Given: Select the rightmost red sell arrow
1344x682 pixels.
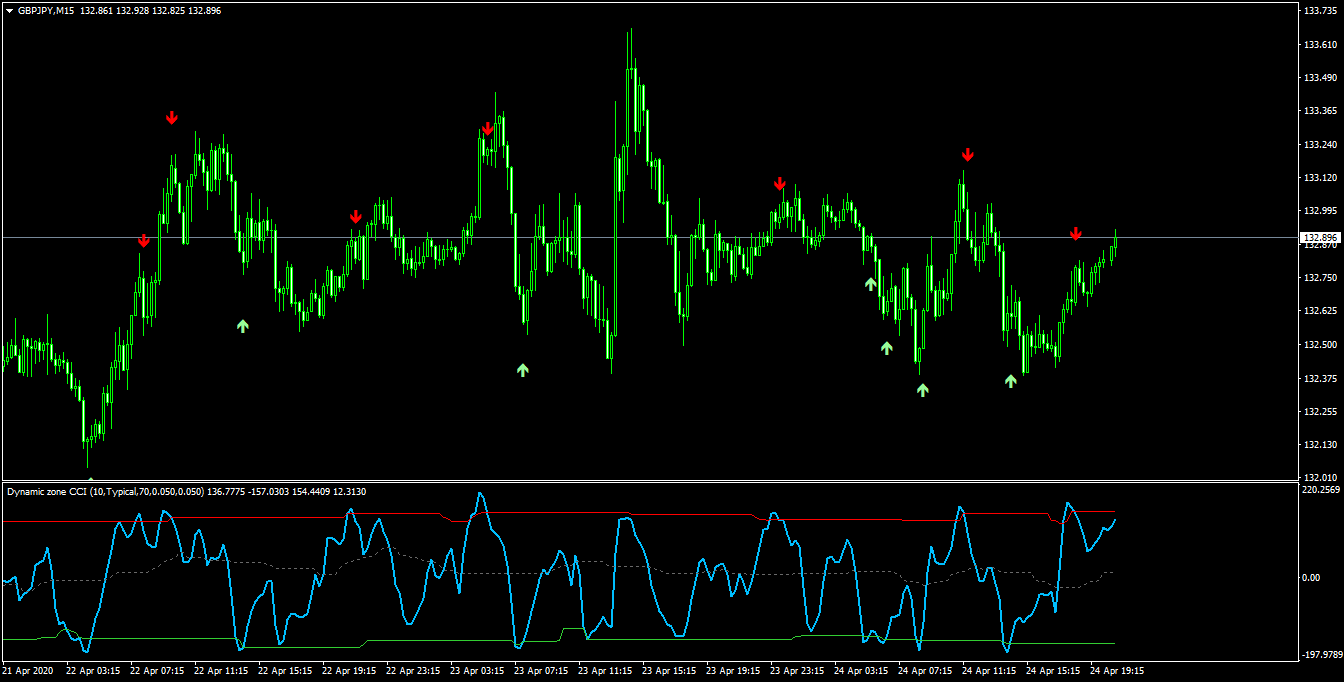Looking at the screenshot, I should coord(1076,234).
